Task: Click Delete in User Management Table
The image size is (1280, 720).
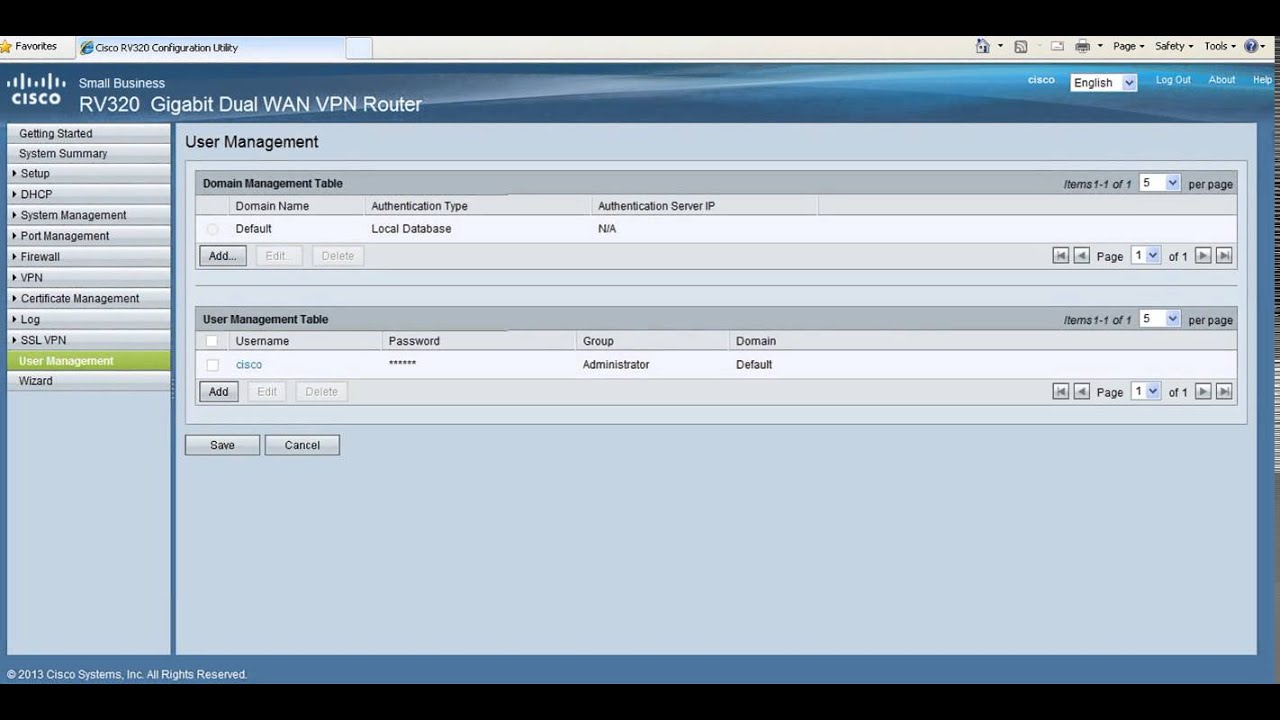Action: pos(321,392)
